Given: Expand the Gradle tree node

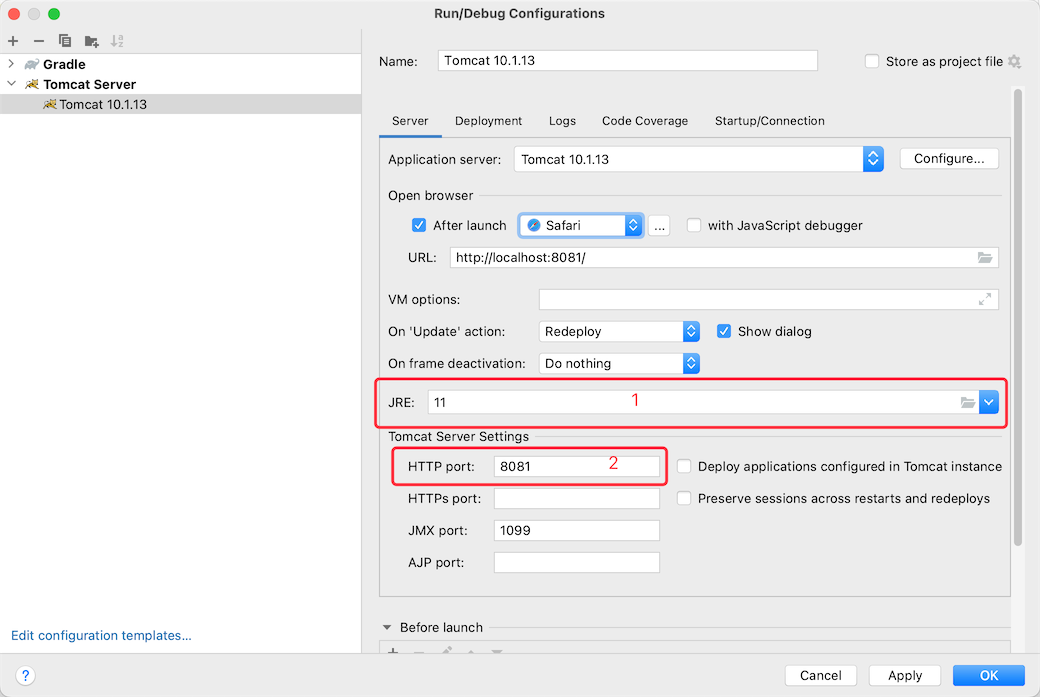Looking at the screenshot, I should tap(12, 64).
